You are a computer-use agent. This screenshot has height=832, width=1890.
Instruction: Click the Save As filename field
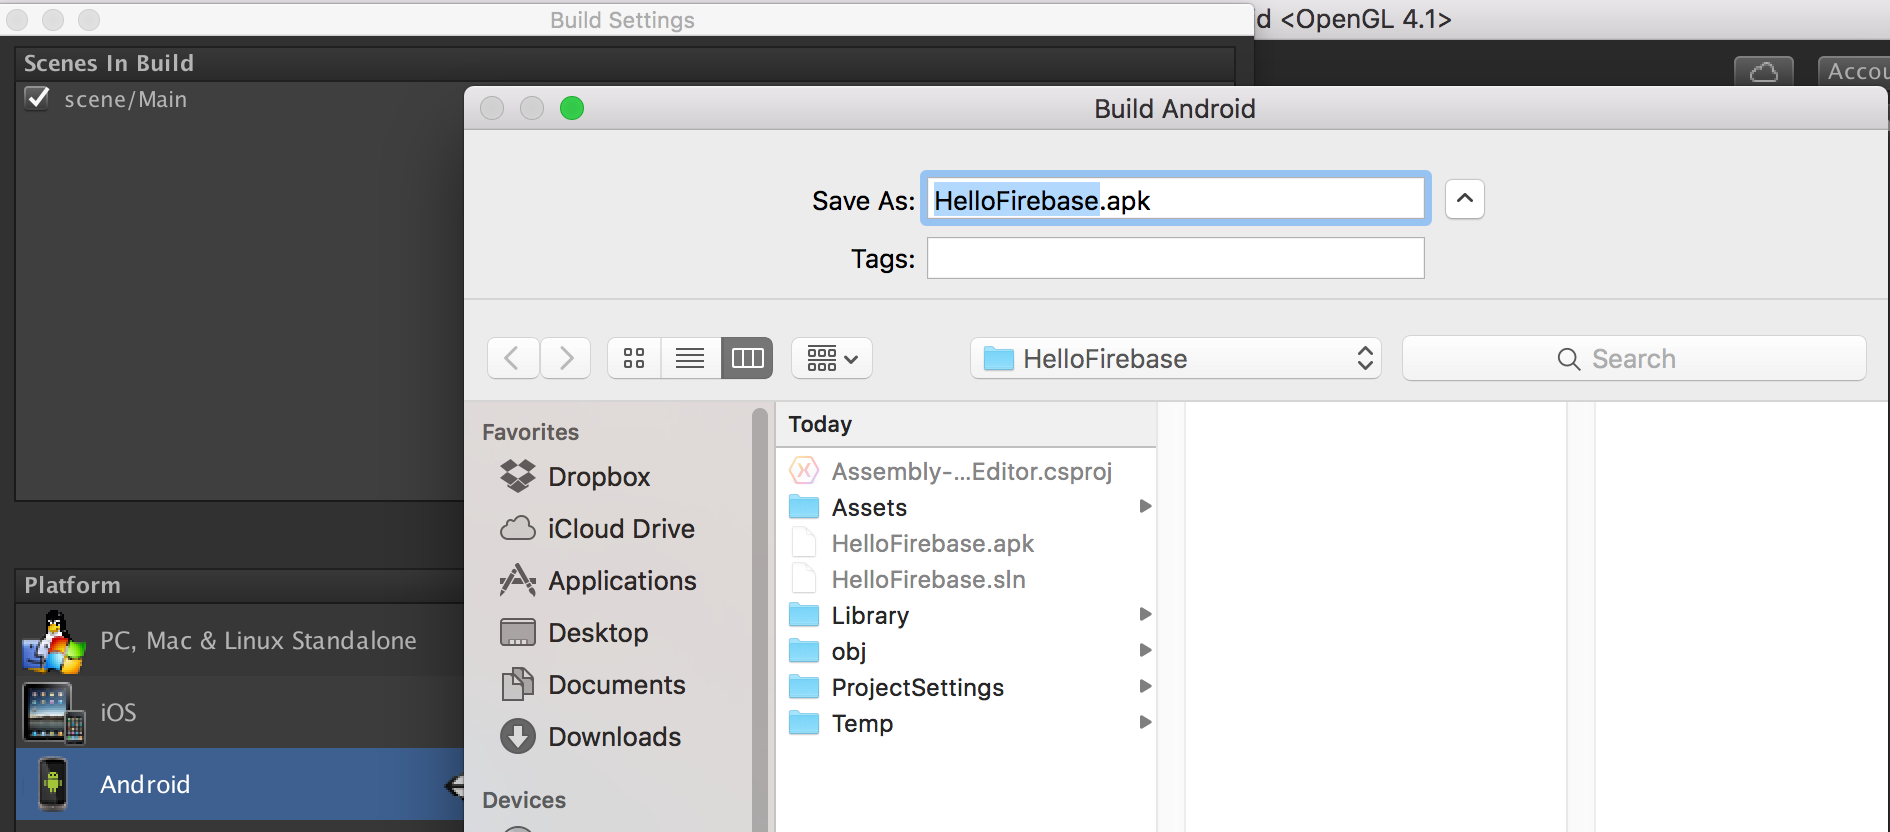(1176, 199)
